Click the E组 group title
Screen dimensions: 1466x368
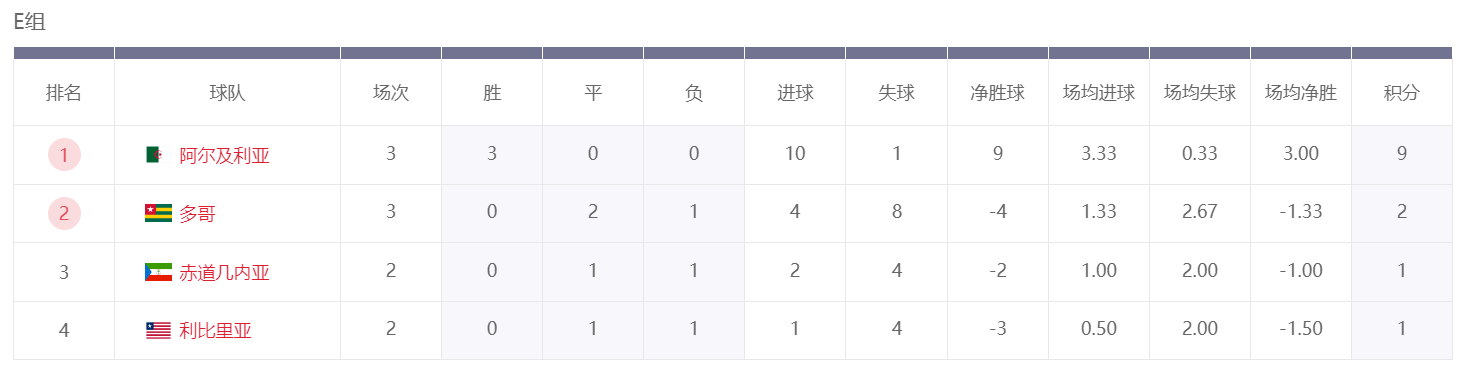click(x=29, y=22)
